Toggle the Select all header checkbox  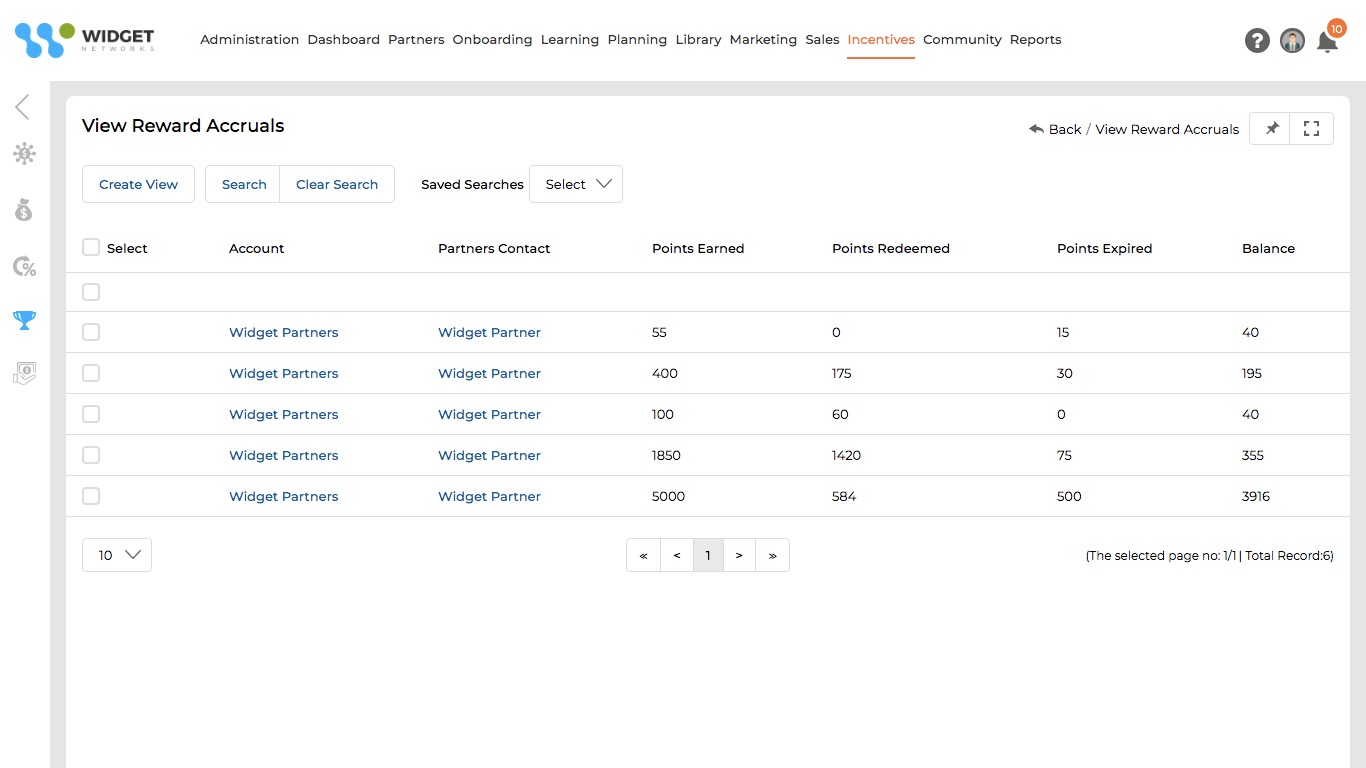91,247
